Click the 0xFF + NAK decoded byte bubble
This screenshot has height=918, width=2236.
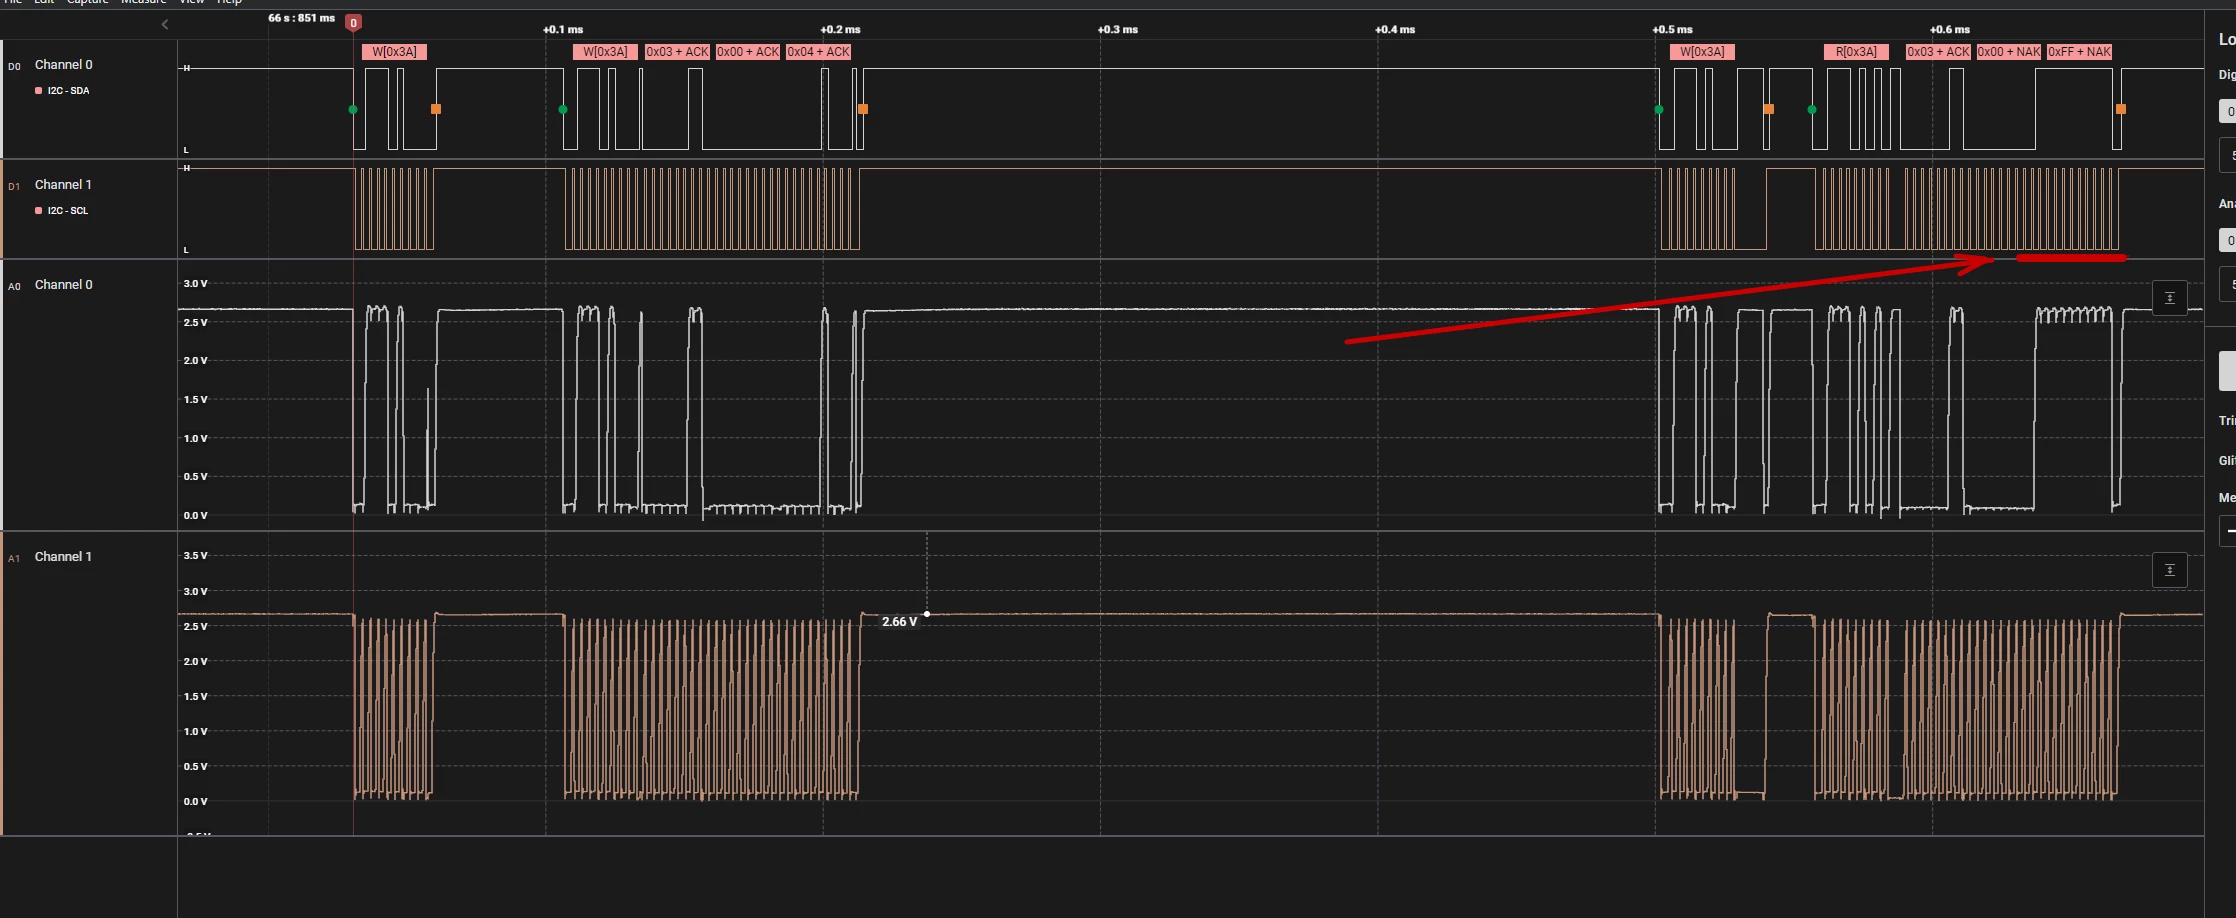(x=2080, y=52)
